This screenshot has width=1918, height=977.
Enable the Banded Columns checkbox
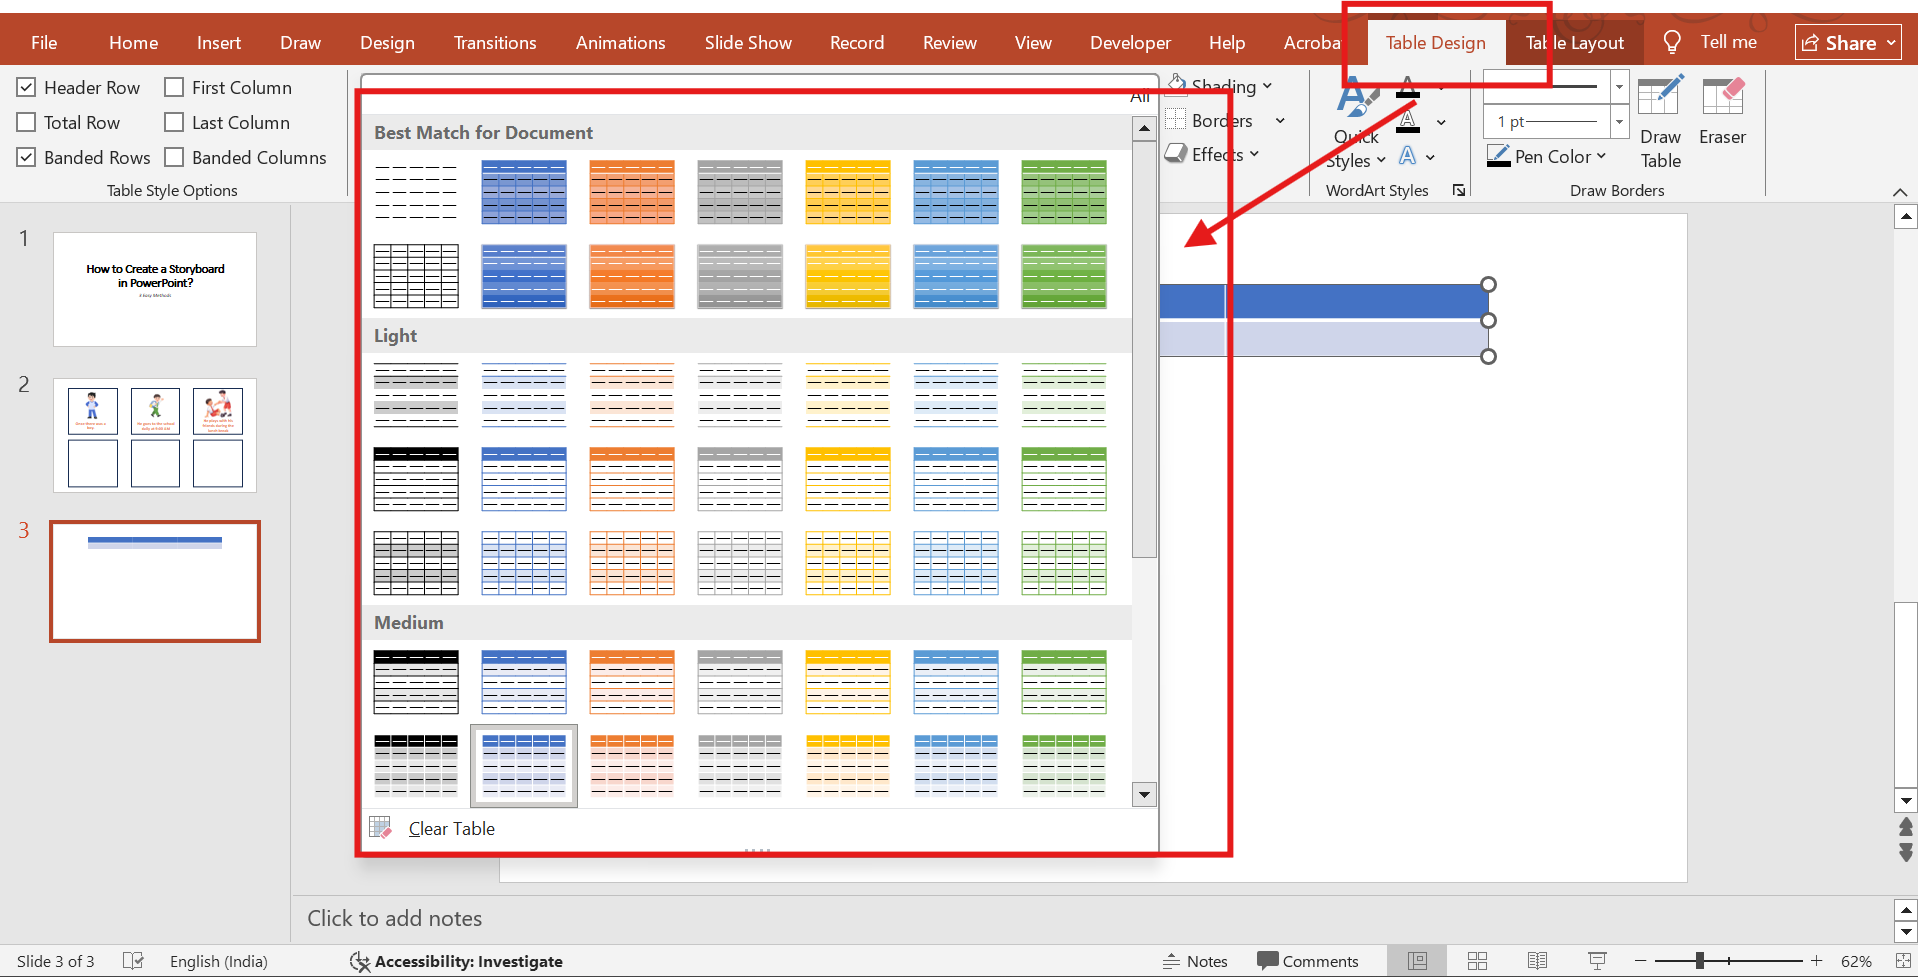click(x=175, y=158)
